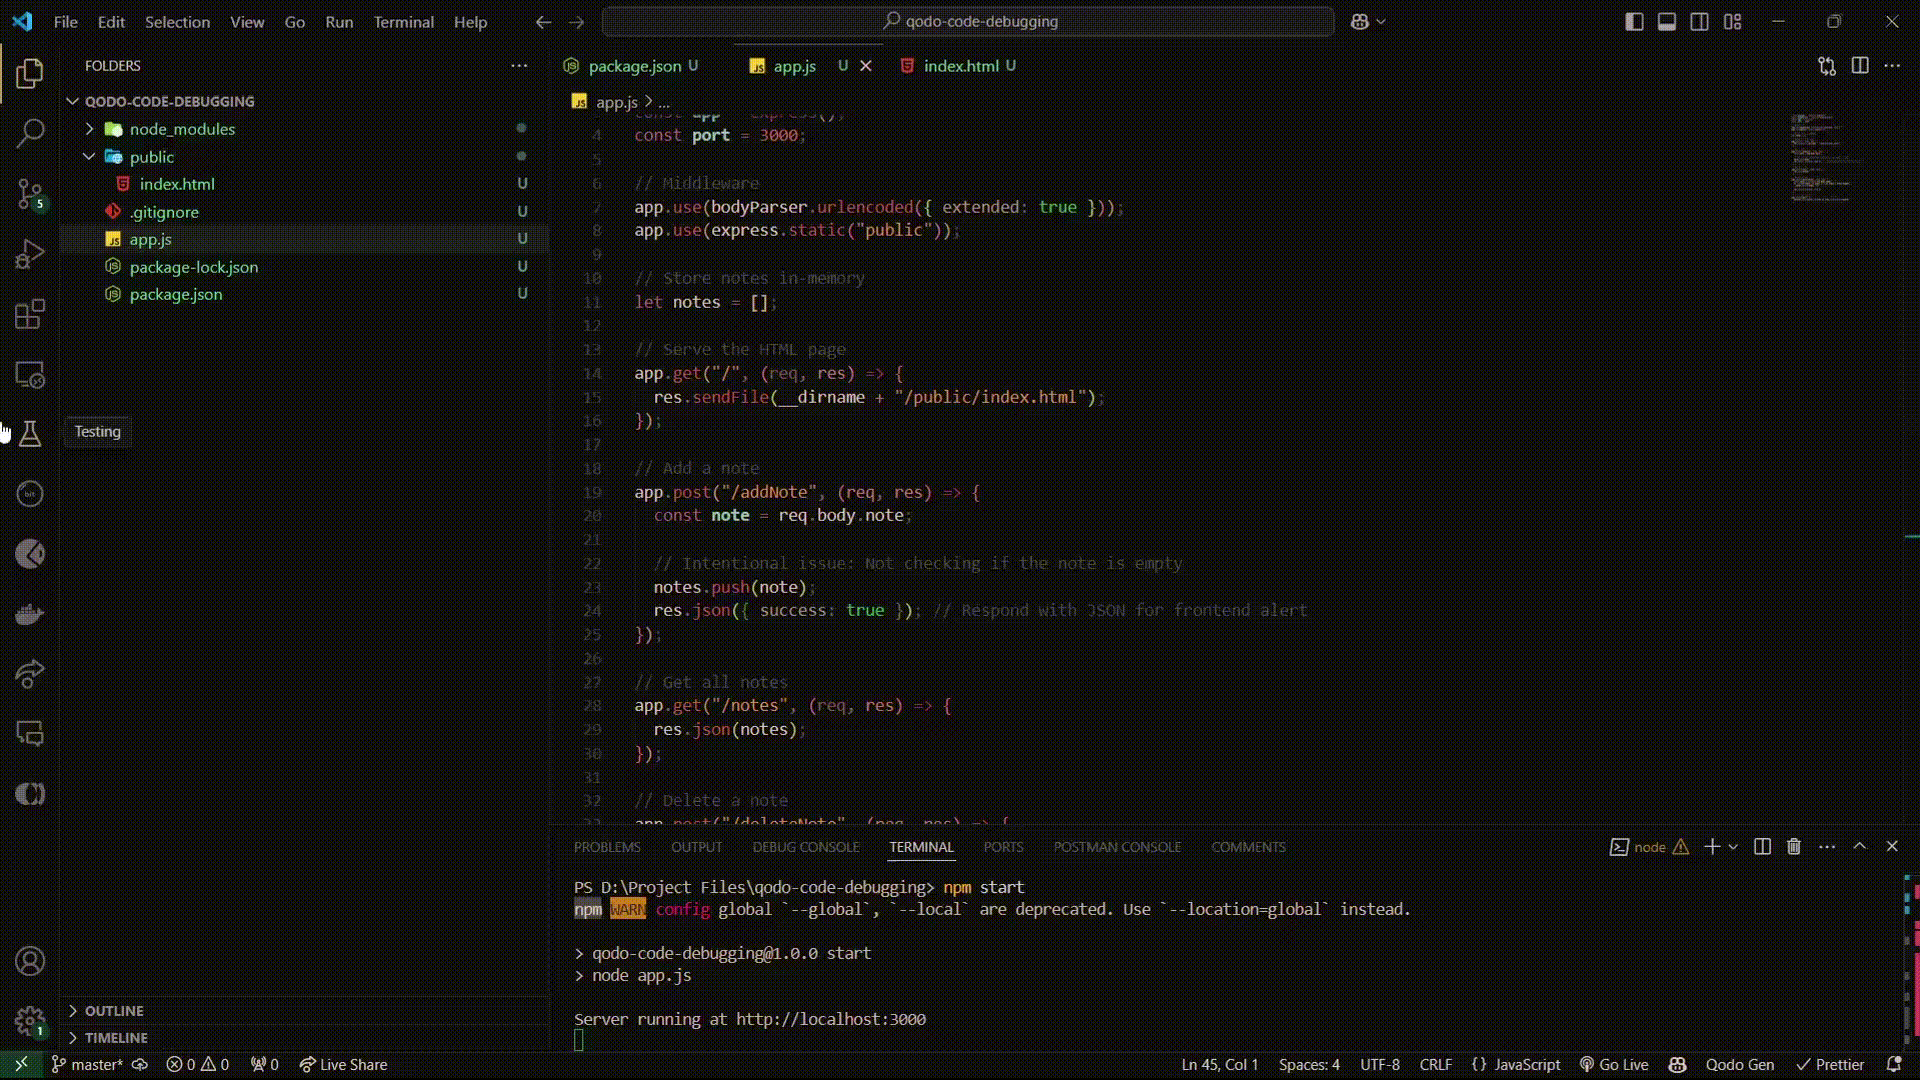The height and width of the screenshot is (1080, 1920).
Task: Select package-lock.json in the file tree
Action: [194, 267]
